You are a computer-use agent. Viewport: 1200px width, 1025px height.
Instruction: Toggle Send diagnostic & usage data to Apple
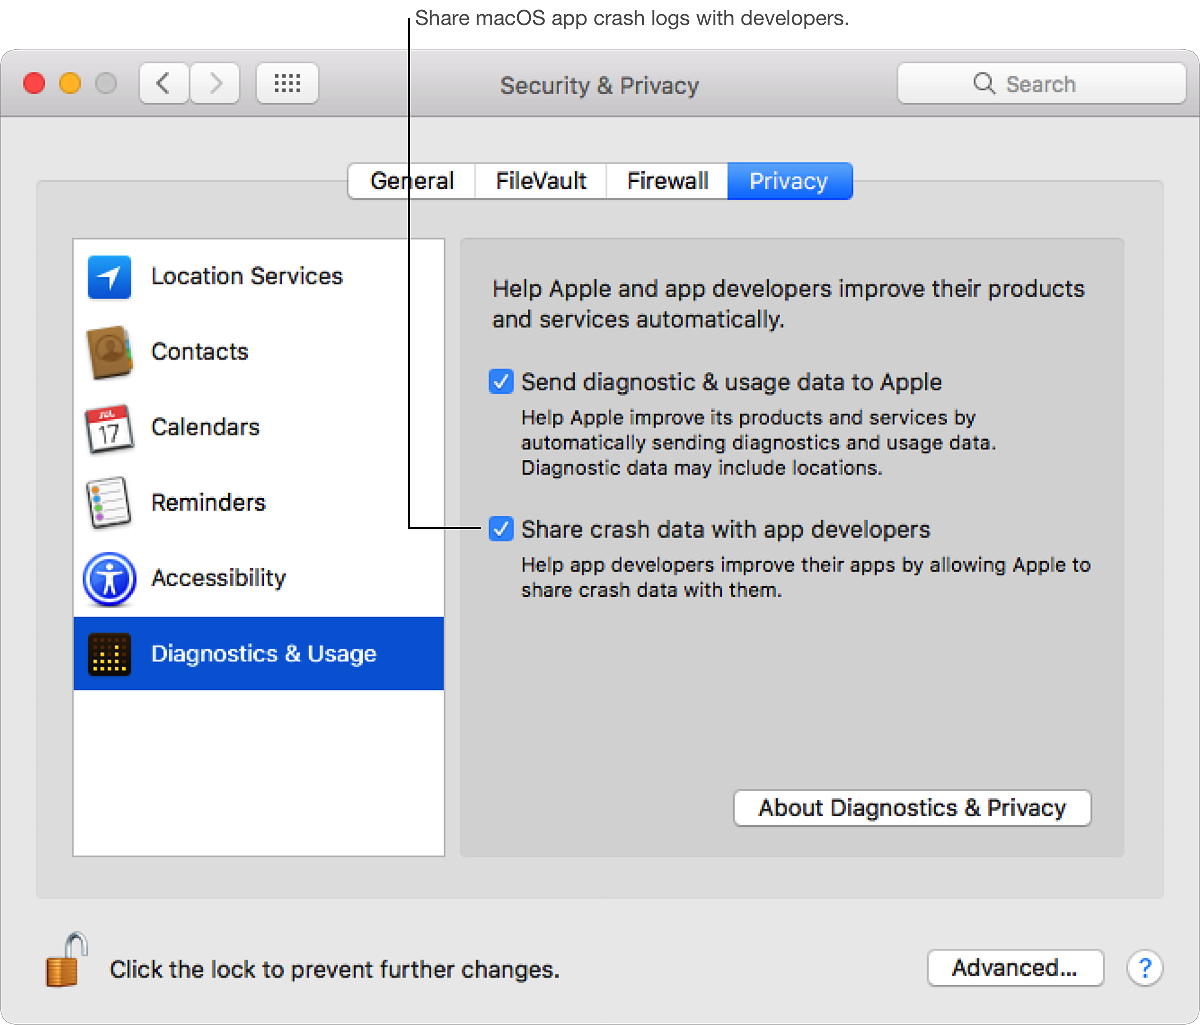[x=501, y=382]
